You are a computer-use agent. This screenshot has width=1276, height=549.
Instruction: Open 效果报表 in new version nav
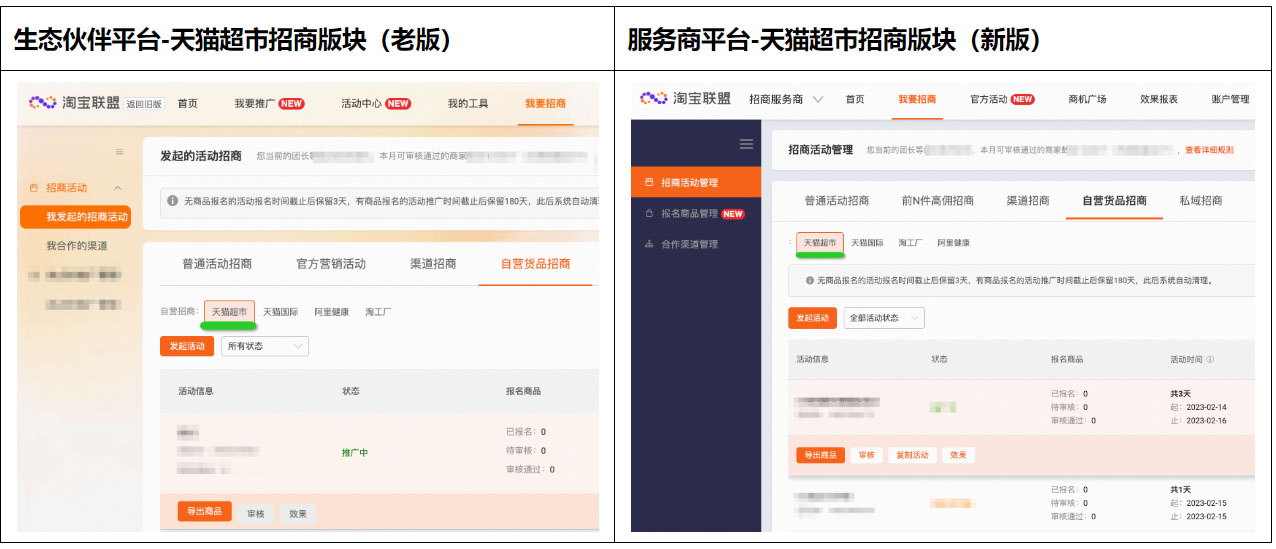pyautogui.click(x=1159, y=99)
